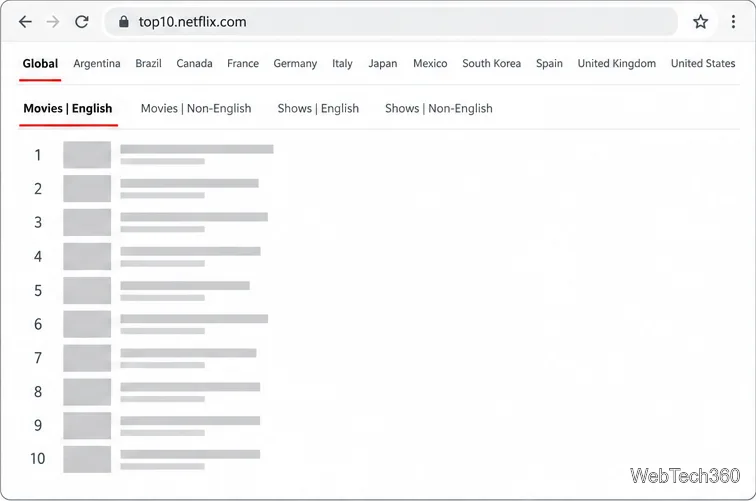
Task: Bookmark this page with the star icon
Action: (x=700, y=22)
